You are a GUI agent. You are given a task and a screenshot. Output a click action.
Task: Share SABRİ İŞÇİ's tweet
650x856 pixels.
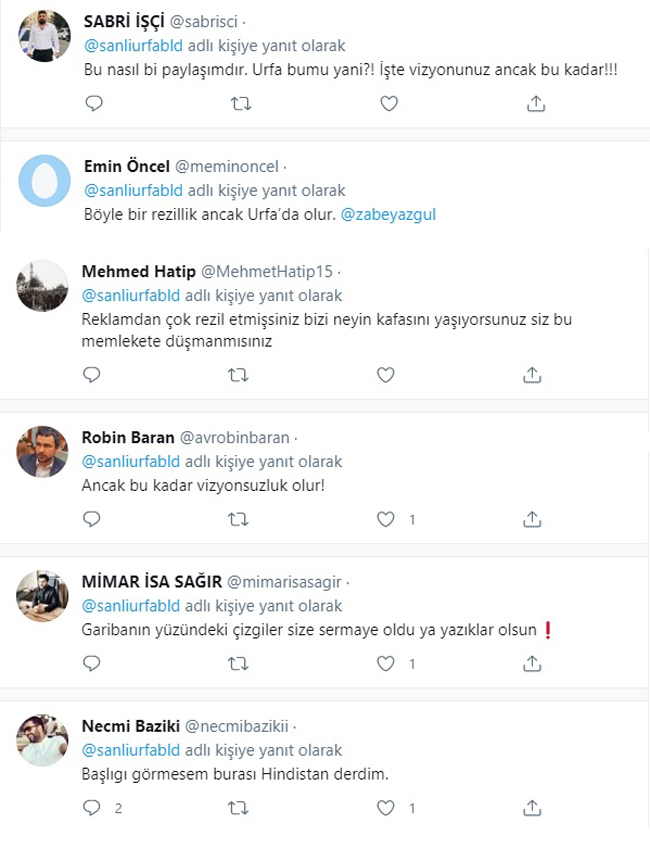coord(535,103)
